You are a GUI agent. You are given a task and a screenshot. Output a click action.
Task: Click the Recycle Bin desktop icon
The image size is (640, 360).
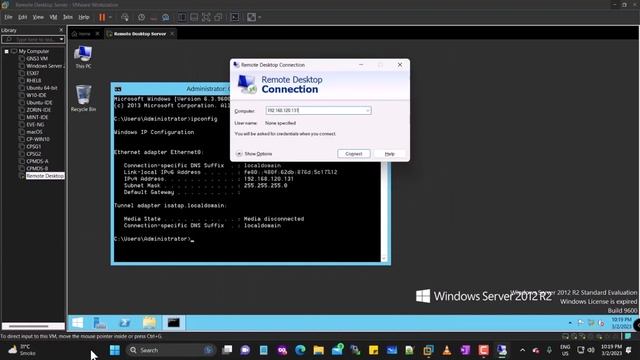point(83,98)
